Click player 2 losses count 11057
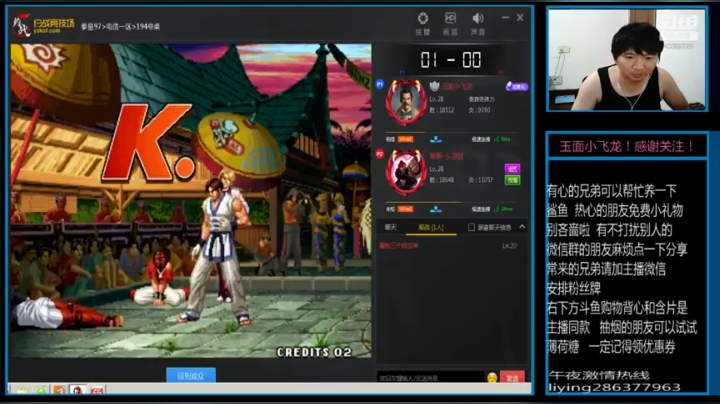This screenshot has width=720, height=404. (x=481, y=180)
